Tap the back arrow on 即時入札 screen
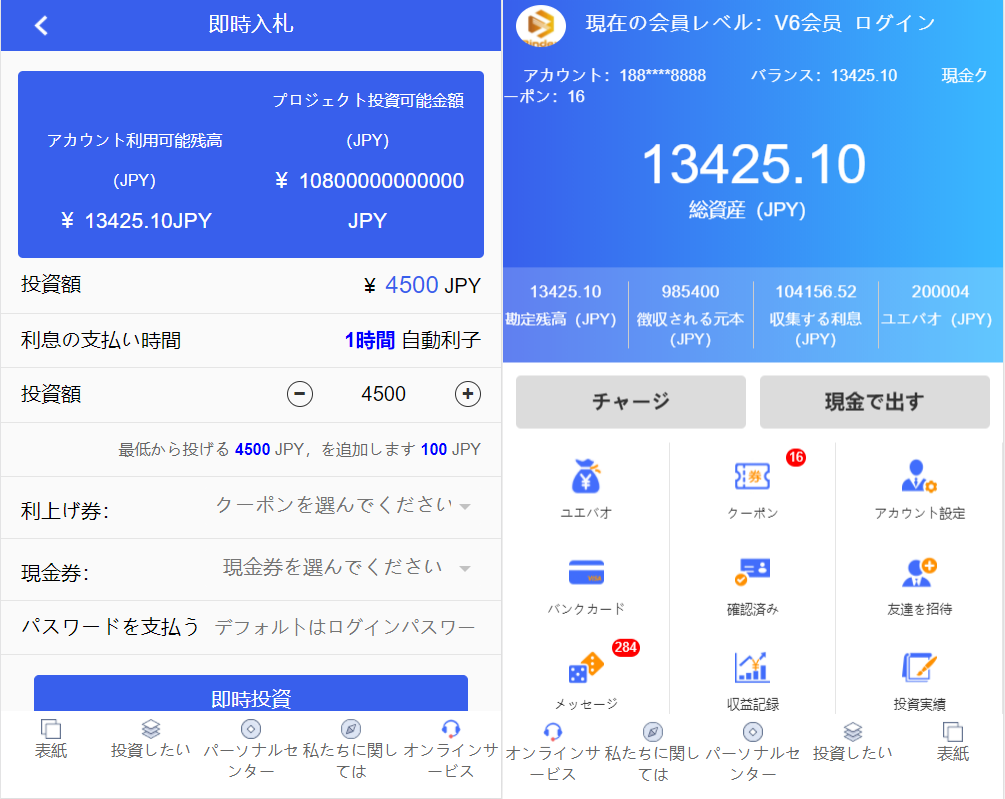This screenshot has width=1005, height=799. [41, 25]
